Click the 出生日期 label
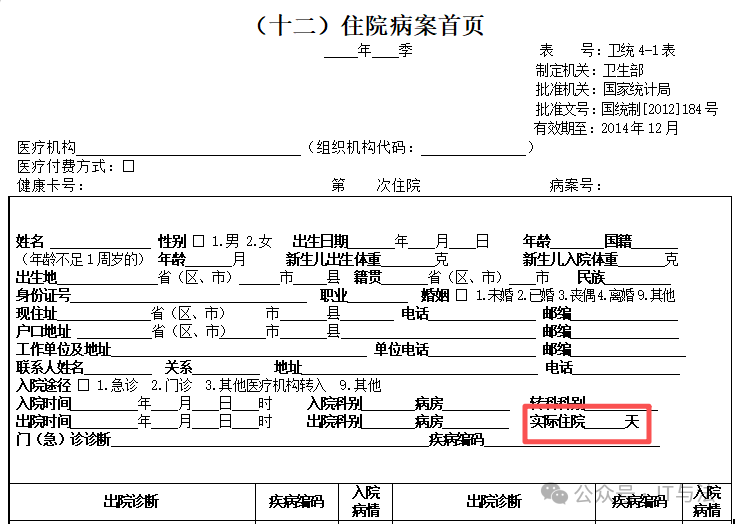This screenshot has width=740, height=524. point(320,242)
